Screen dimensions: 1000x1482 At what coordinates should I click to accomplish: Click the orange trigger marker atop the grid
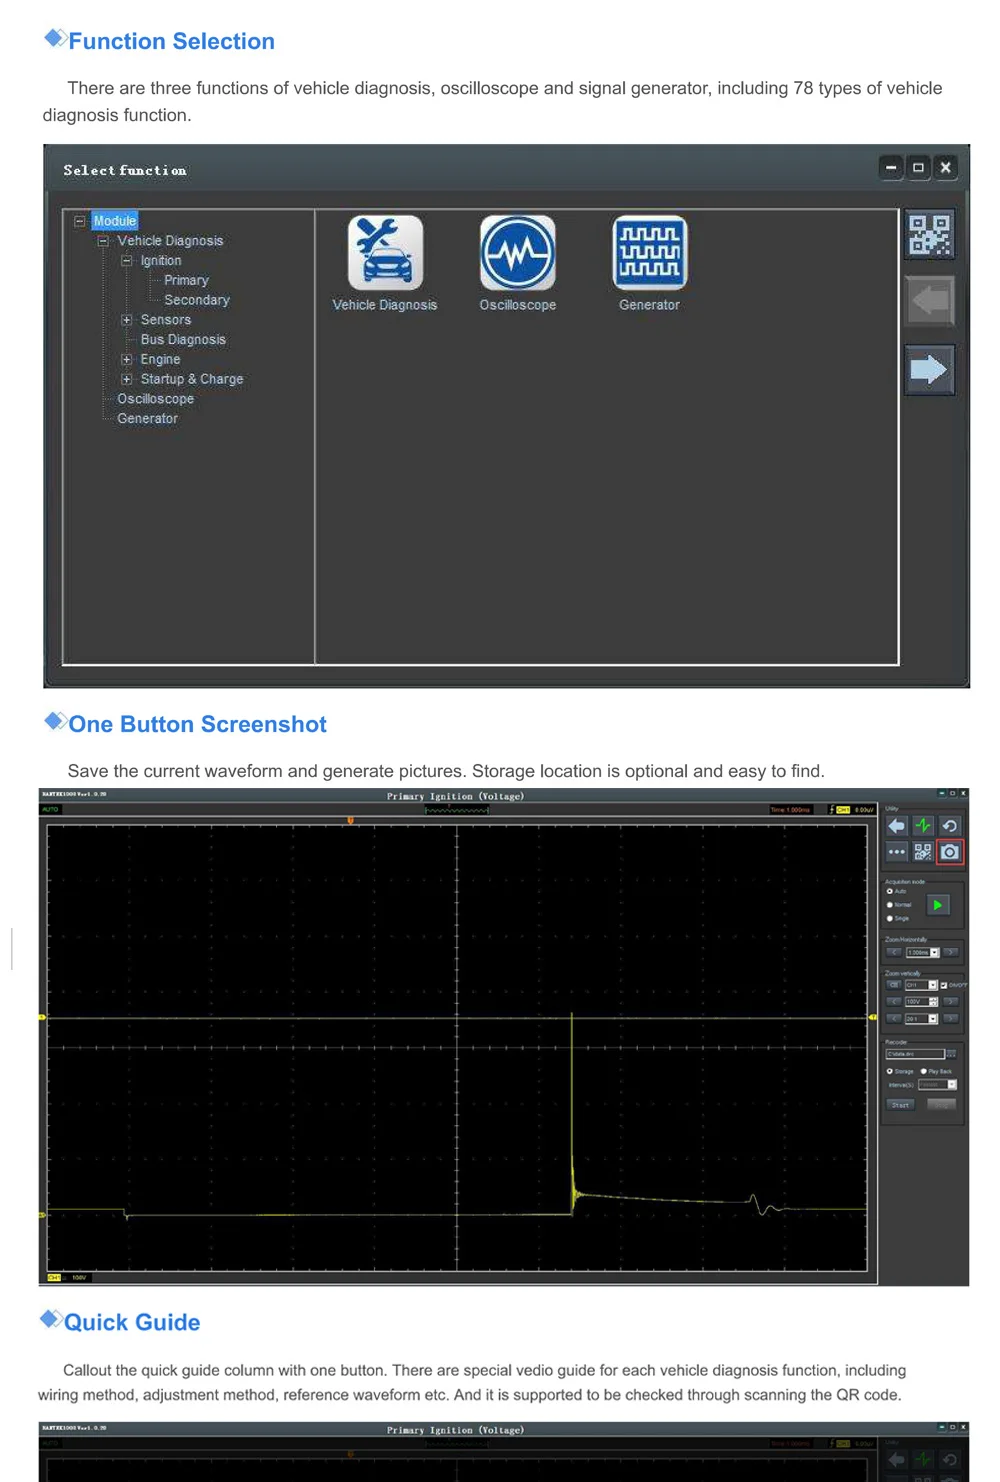point(350,821)
